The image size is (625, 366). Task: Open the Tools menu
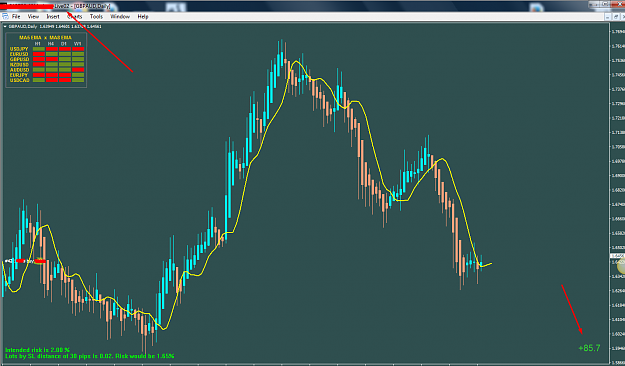(96, 16)
